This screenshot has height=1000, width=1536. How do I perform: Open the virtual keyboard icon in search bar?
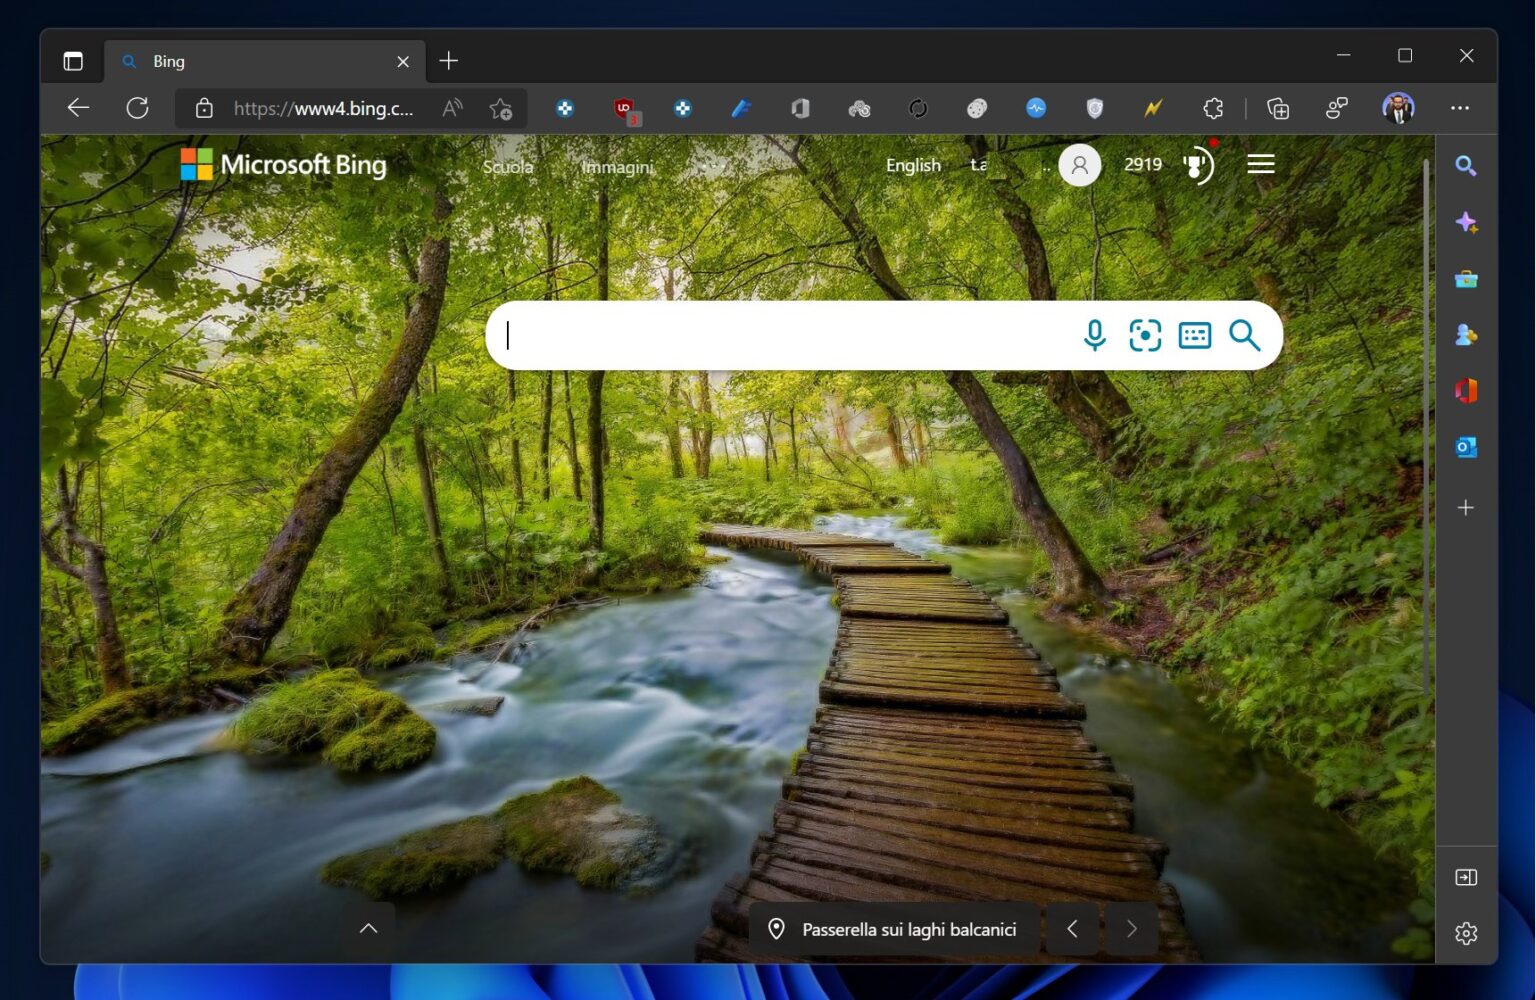pos(1196,336)
